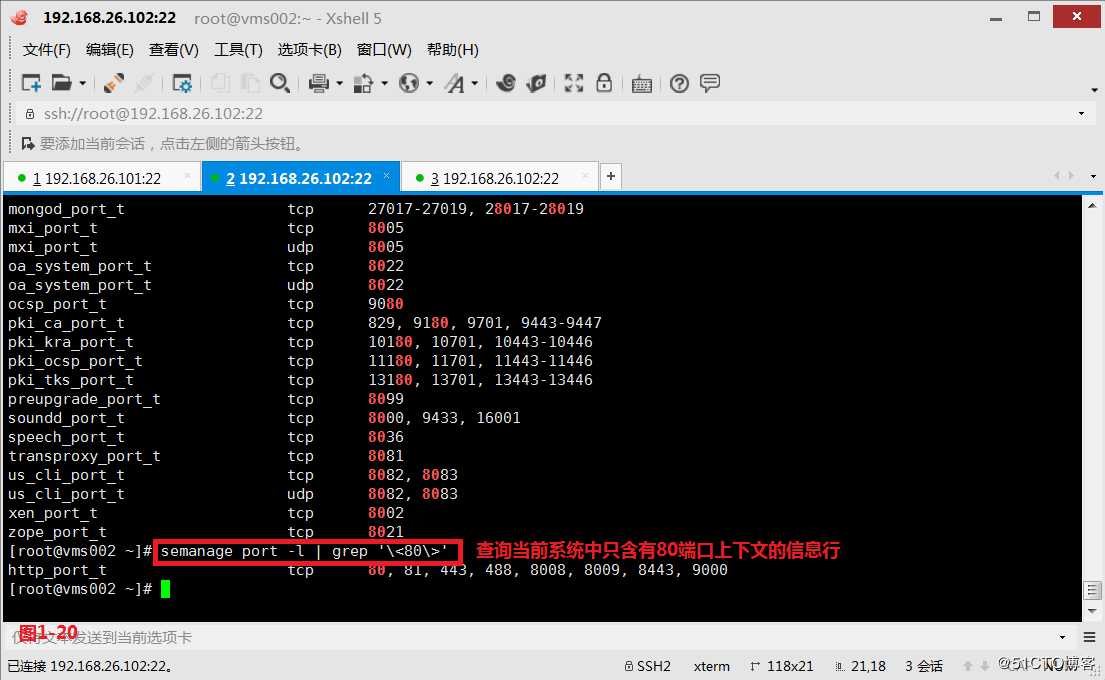The image size is (1105, 680).
Task: Expand the Encoding globe dropdown arrow
Action: point(429,84)
